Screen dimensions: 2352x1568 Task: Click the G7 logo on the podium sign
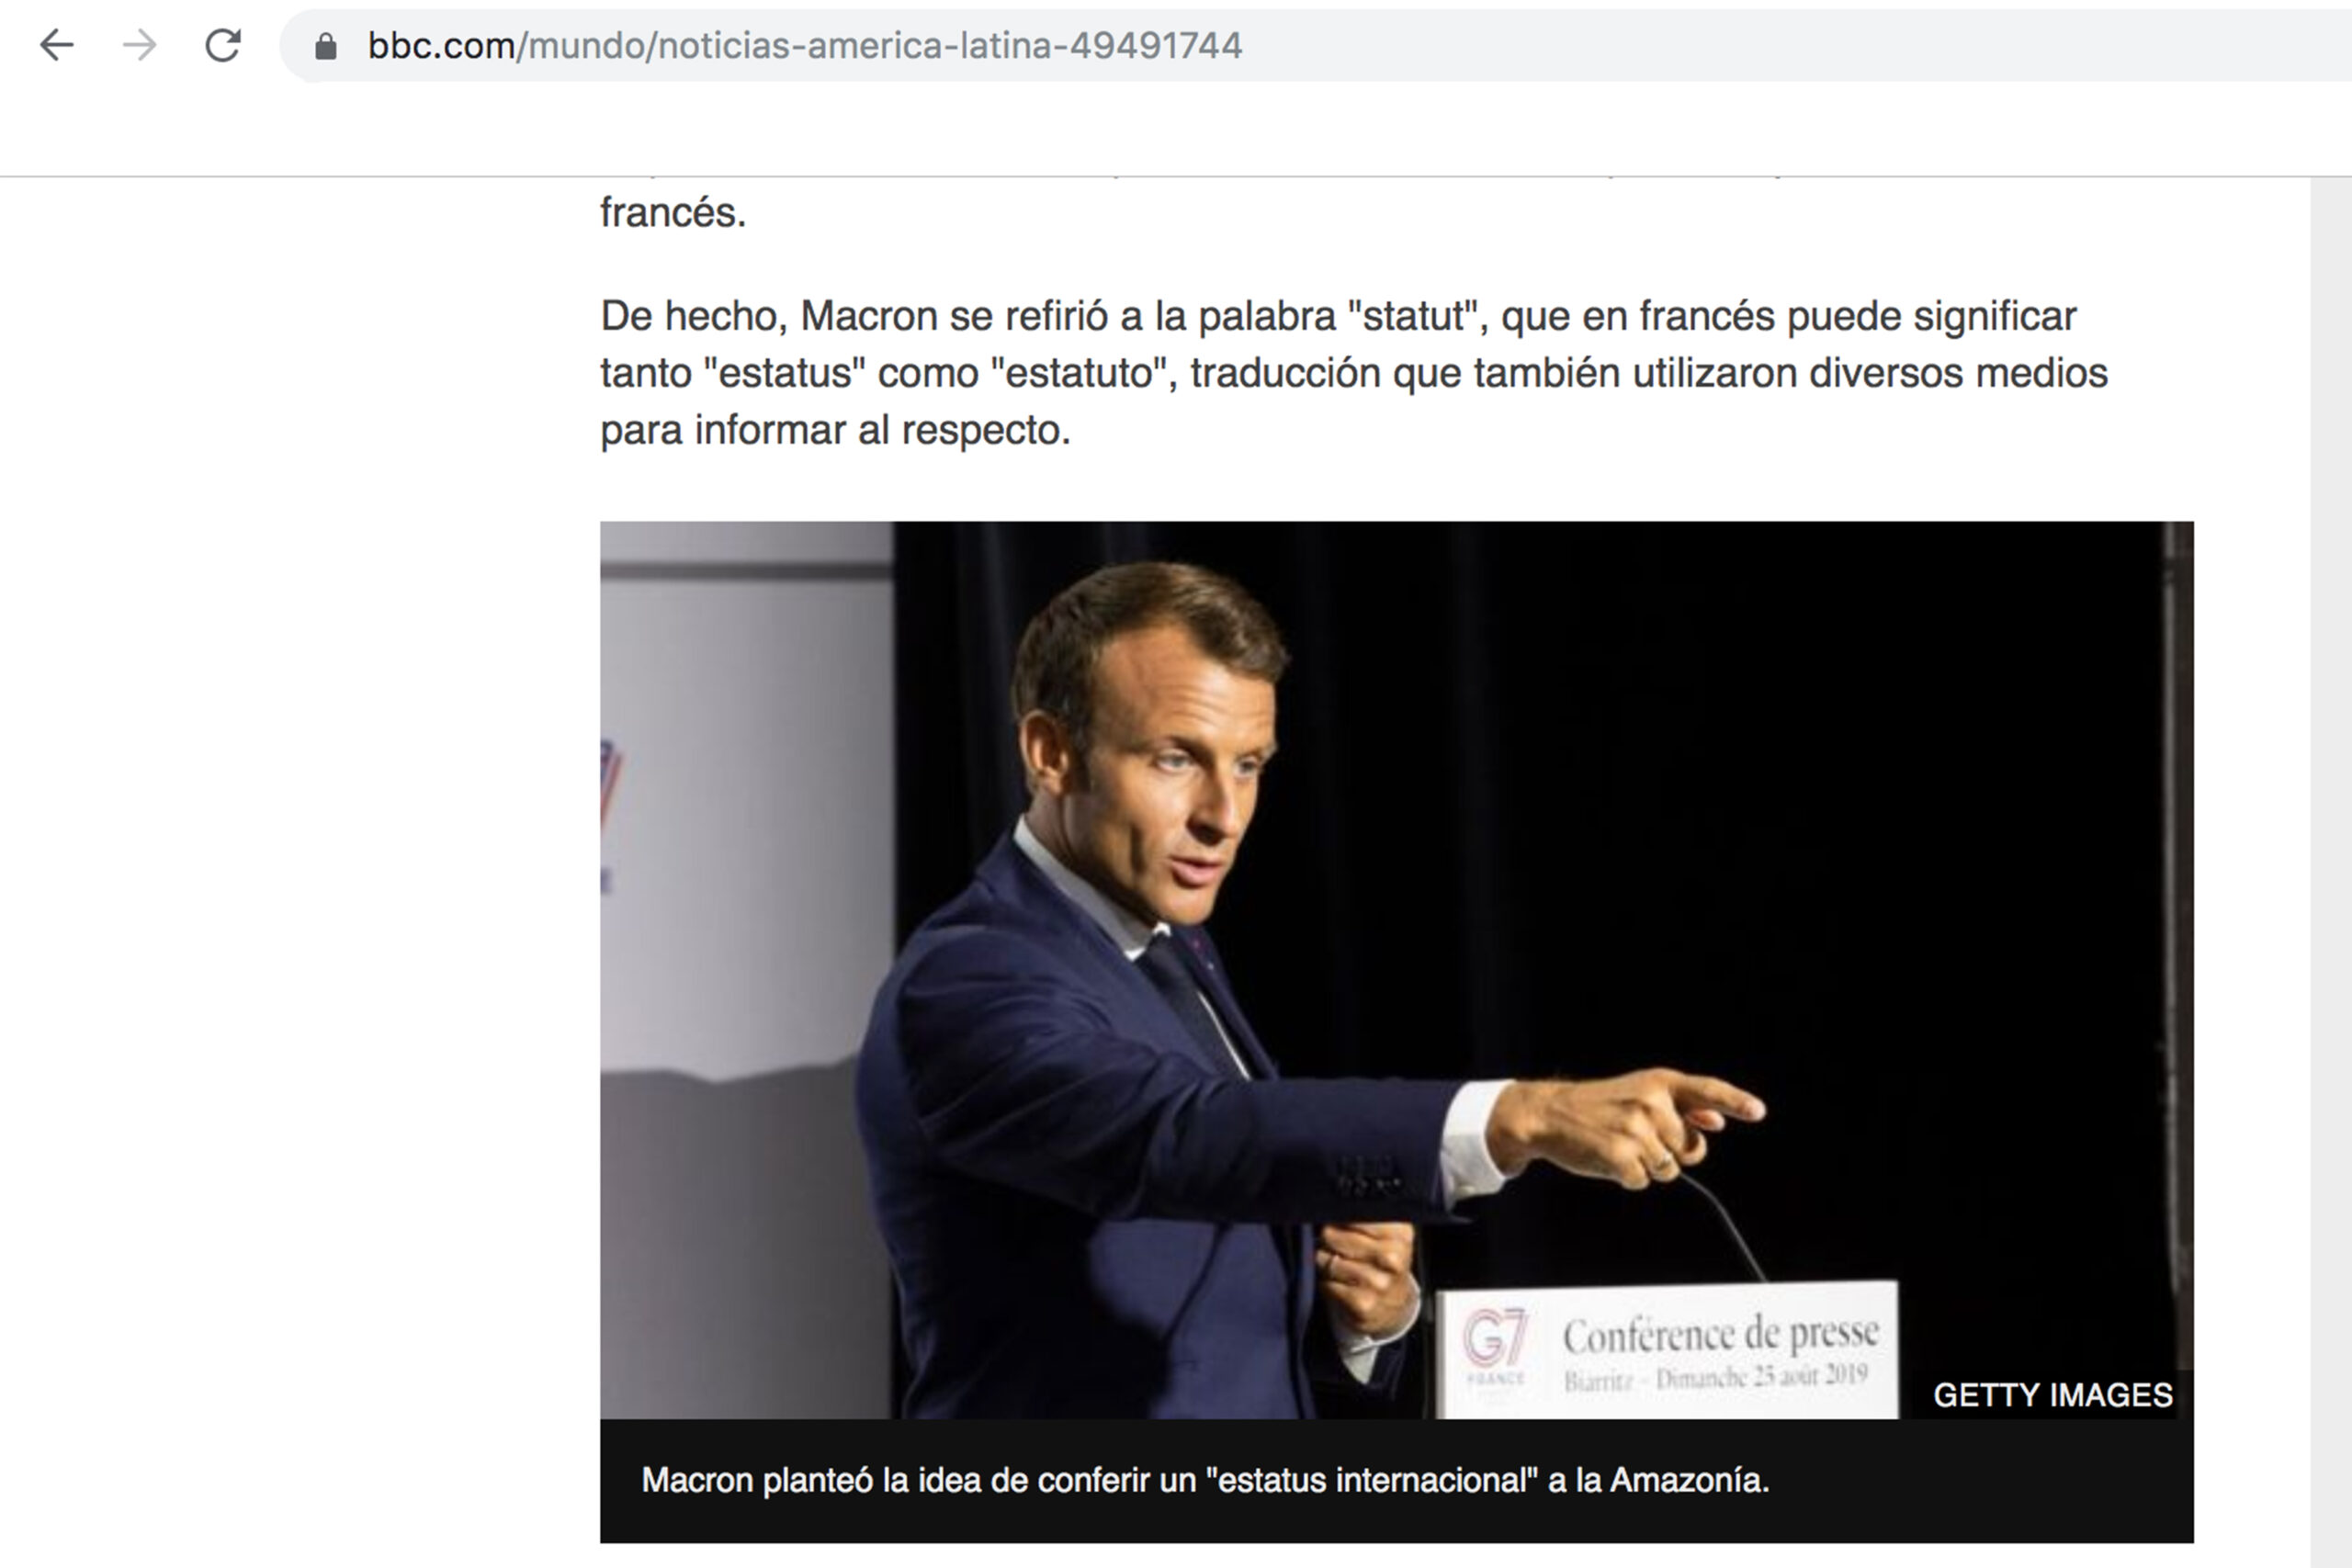(x=1495, y=1339)
